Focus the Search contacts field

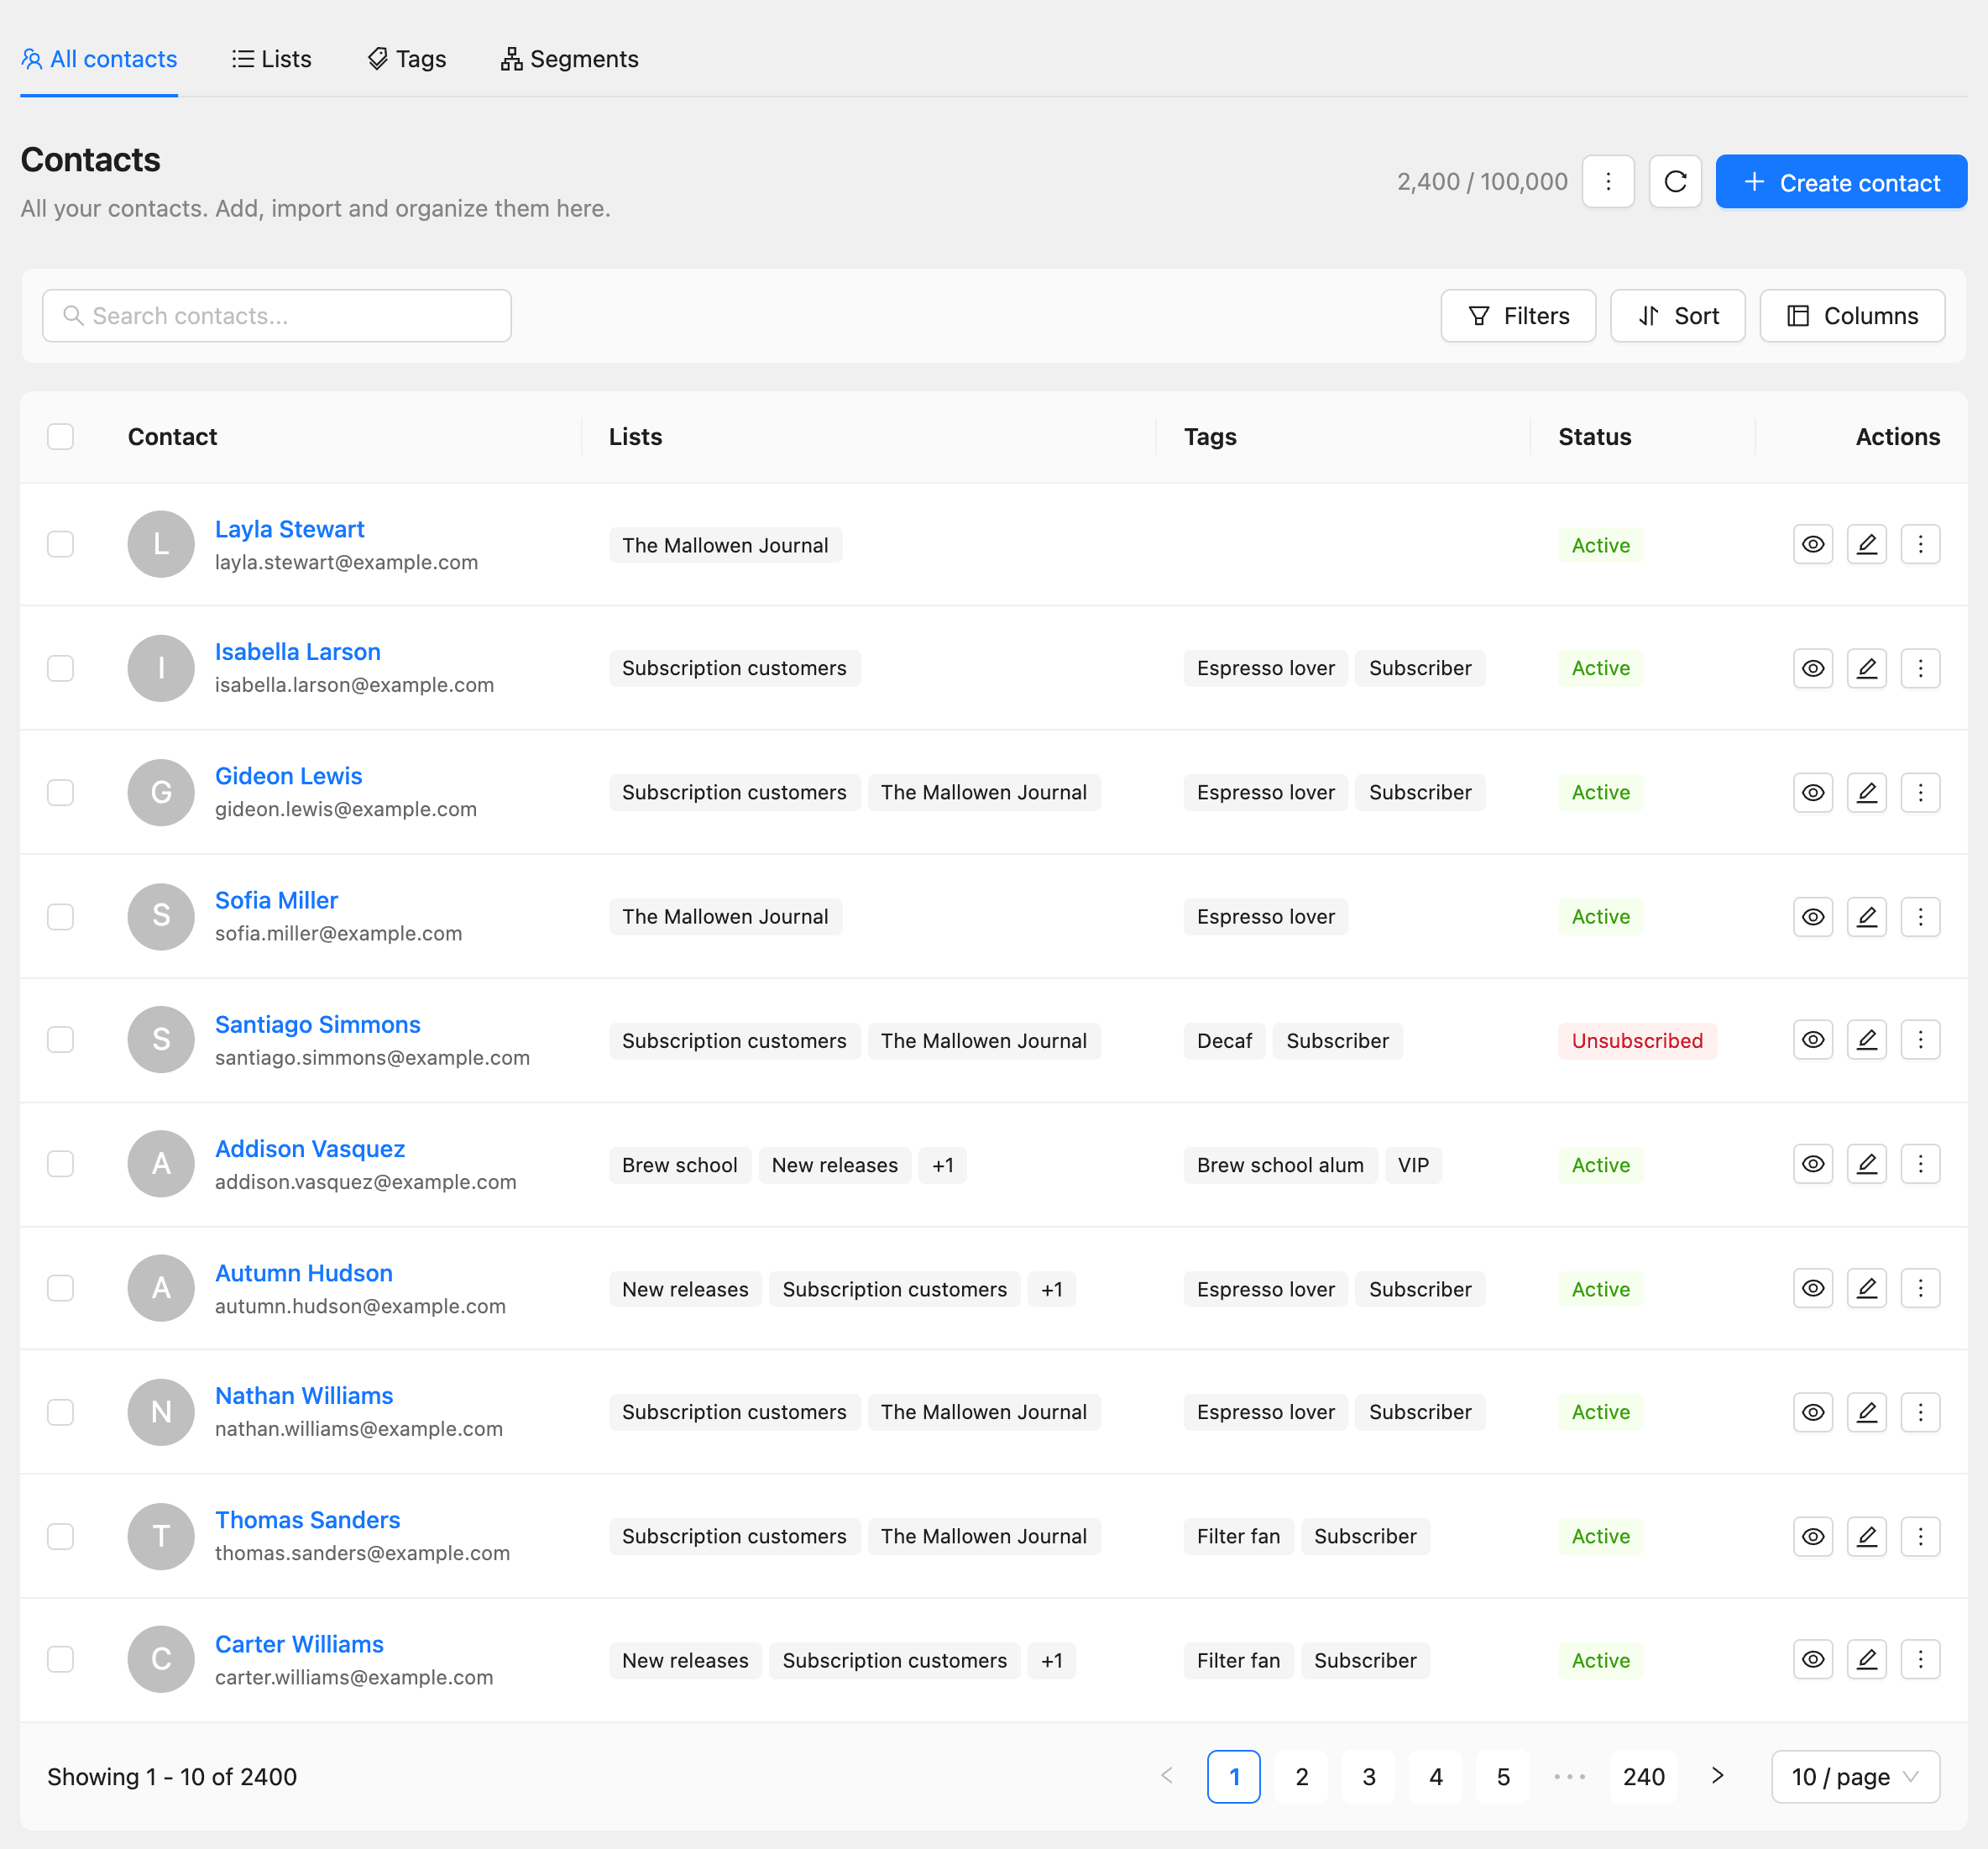[277, 316]
